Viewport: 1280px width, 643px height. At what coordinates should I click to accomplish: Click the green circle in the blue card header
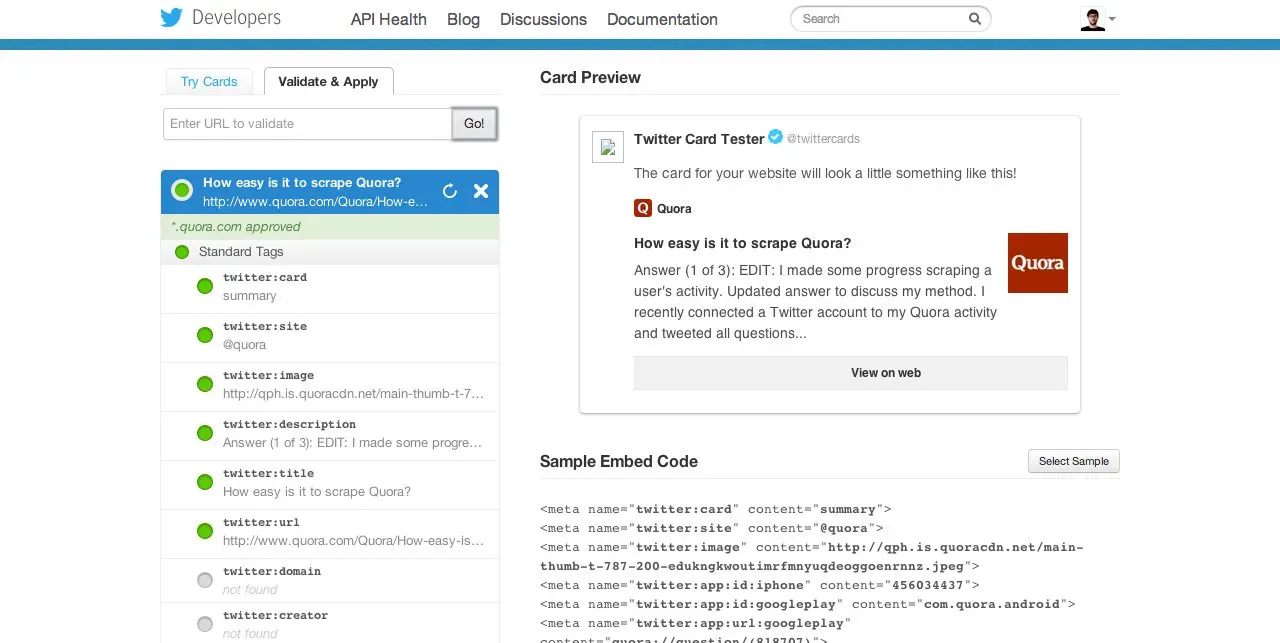tap(181, 191)
